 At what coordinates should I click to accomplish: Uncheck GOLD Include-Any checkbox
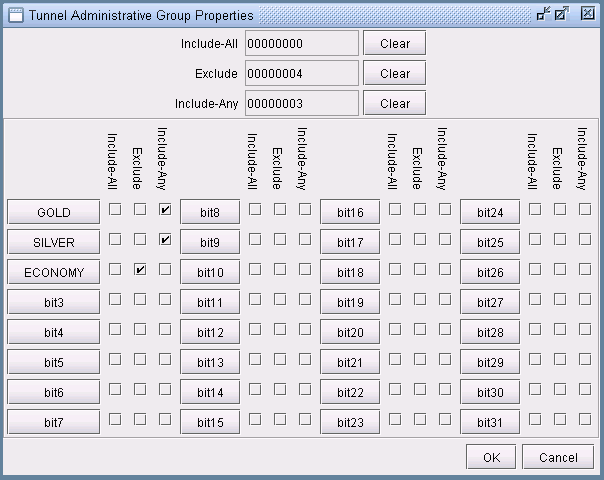pyautogui.click(x=165, y=209)
